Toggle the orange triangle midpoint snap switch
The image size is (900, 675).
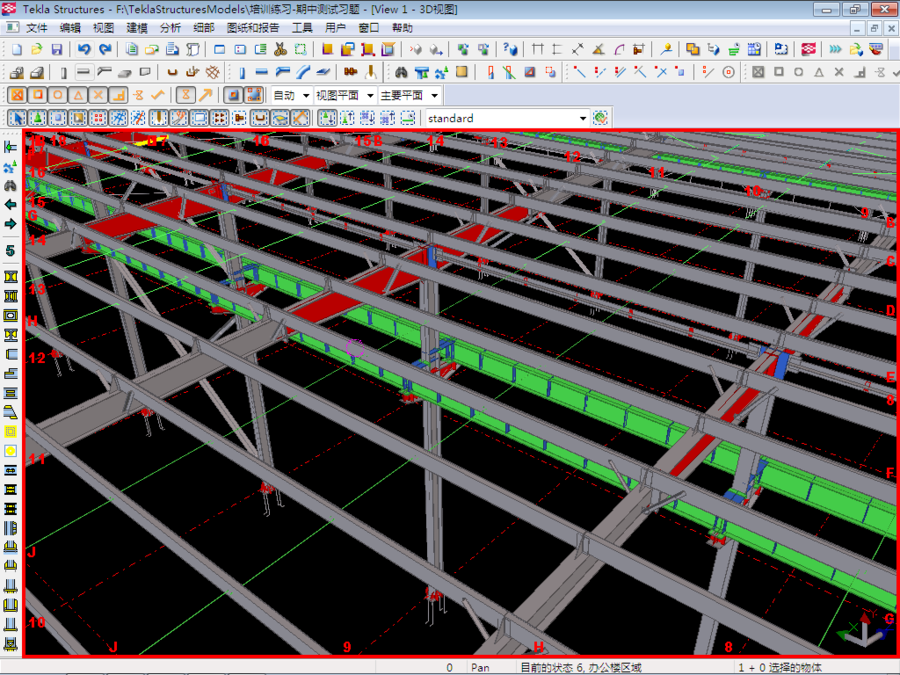(78, 95)
